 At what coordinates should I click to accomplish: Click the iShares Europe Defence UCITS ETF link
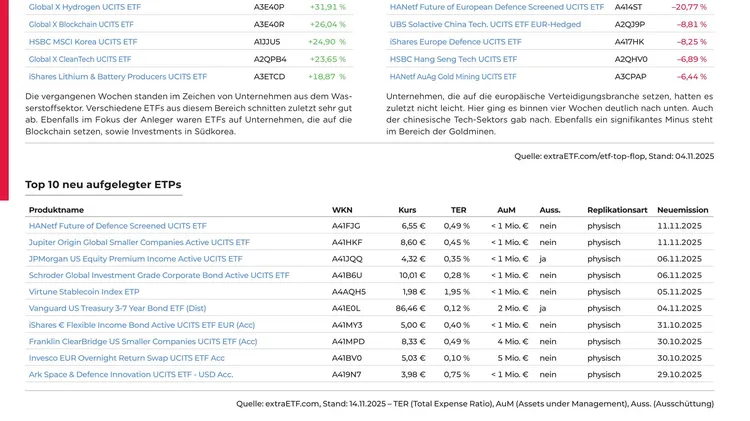point(455,42)
